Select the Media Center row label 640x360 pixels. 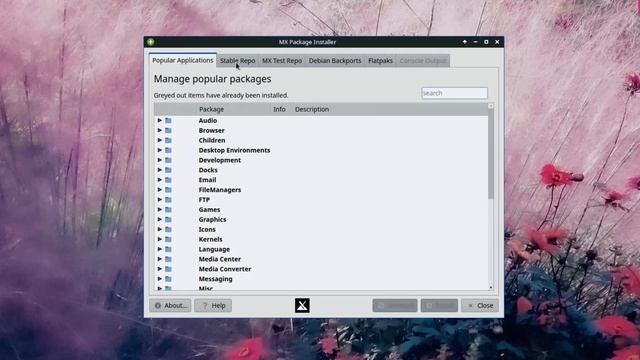(x=220, y=259)
